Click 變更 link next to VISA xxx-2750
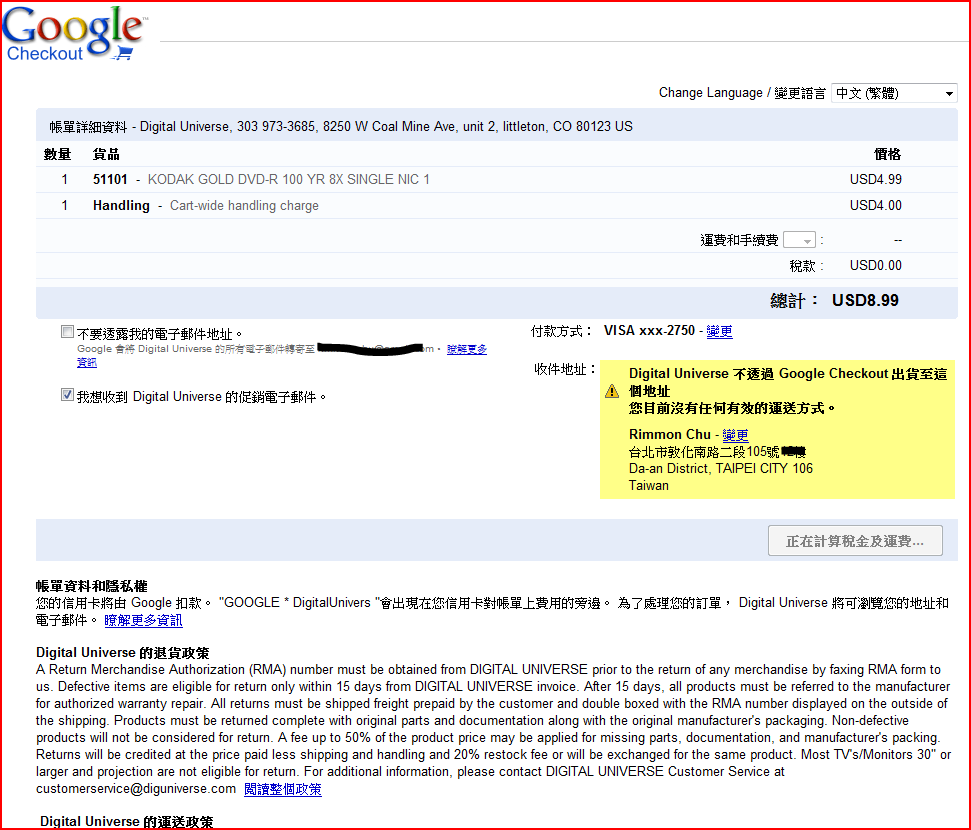971x830 pixels. (x=720, y=331)
